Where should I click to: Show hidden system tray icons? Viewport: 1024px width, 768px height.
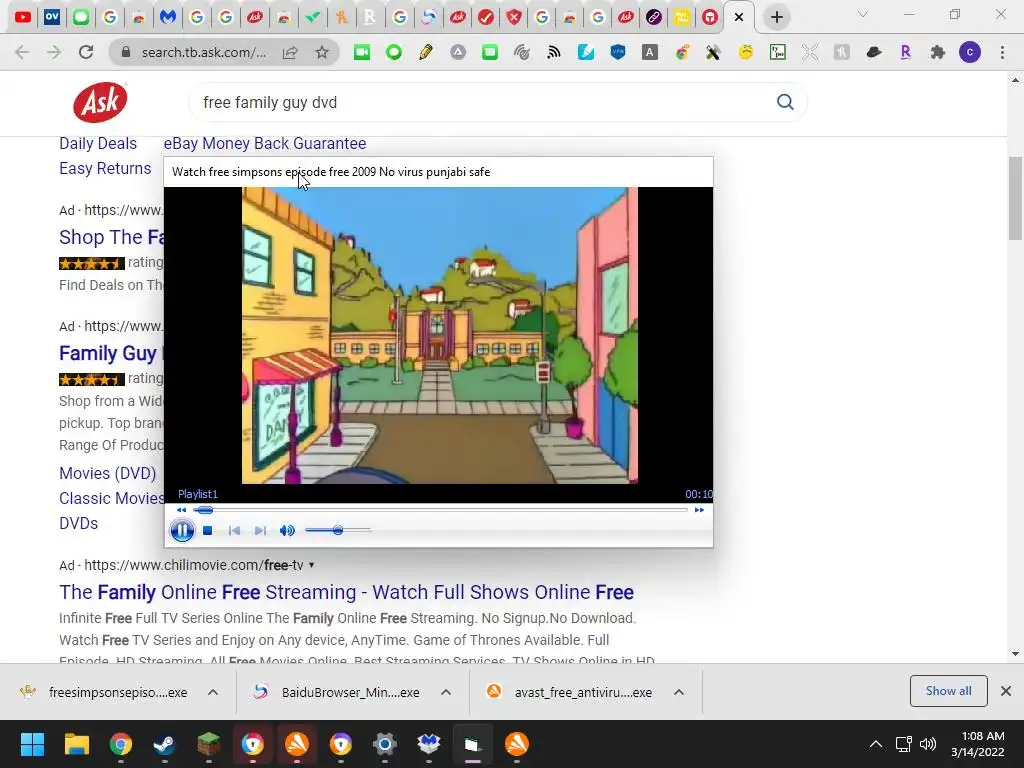point(876,744)
